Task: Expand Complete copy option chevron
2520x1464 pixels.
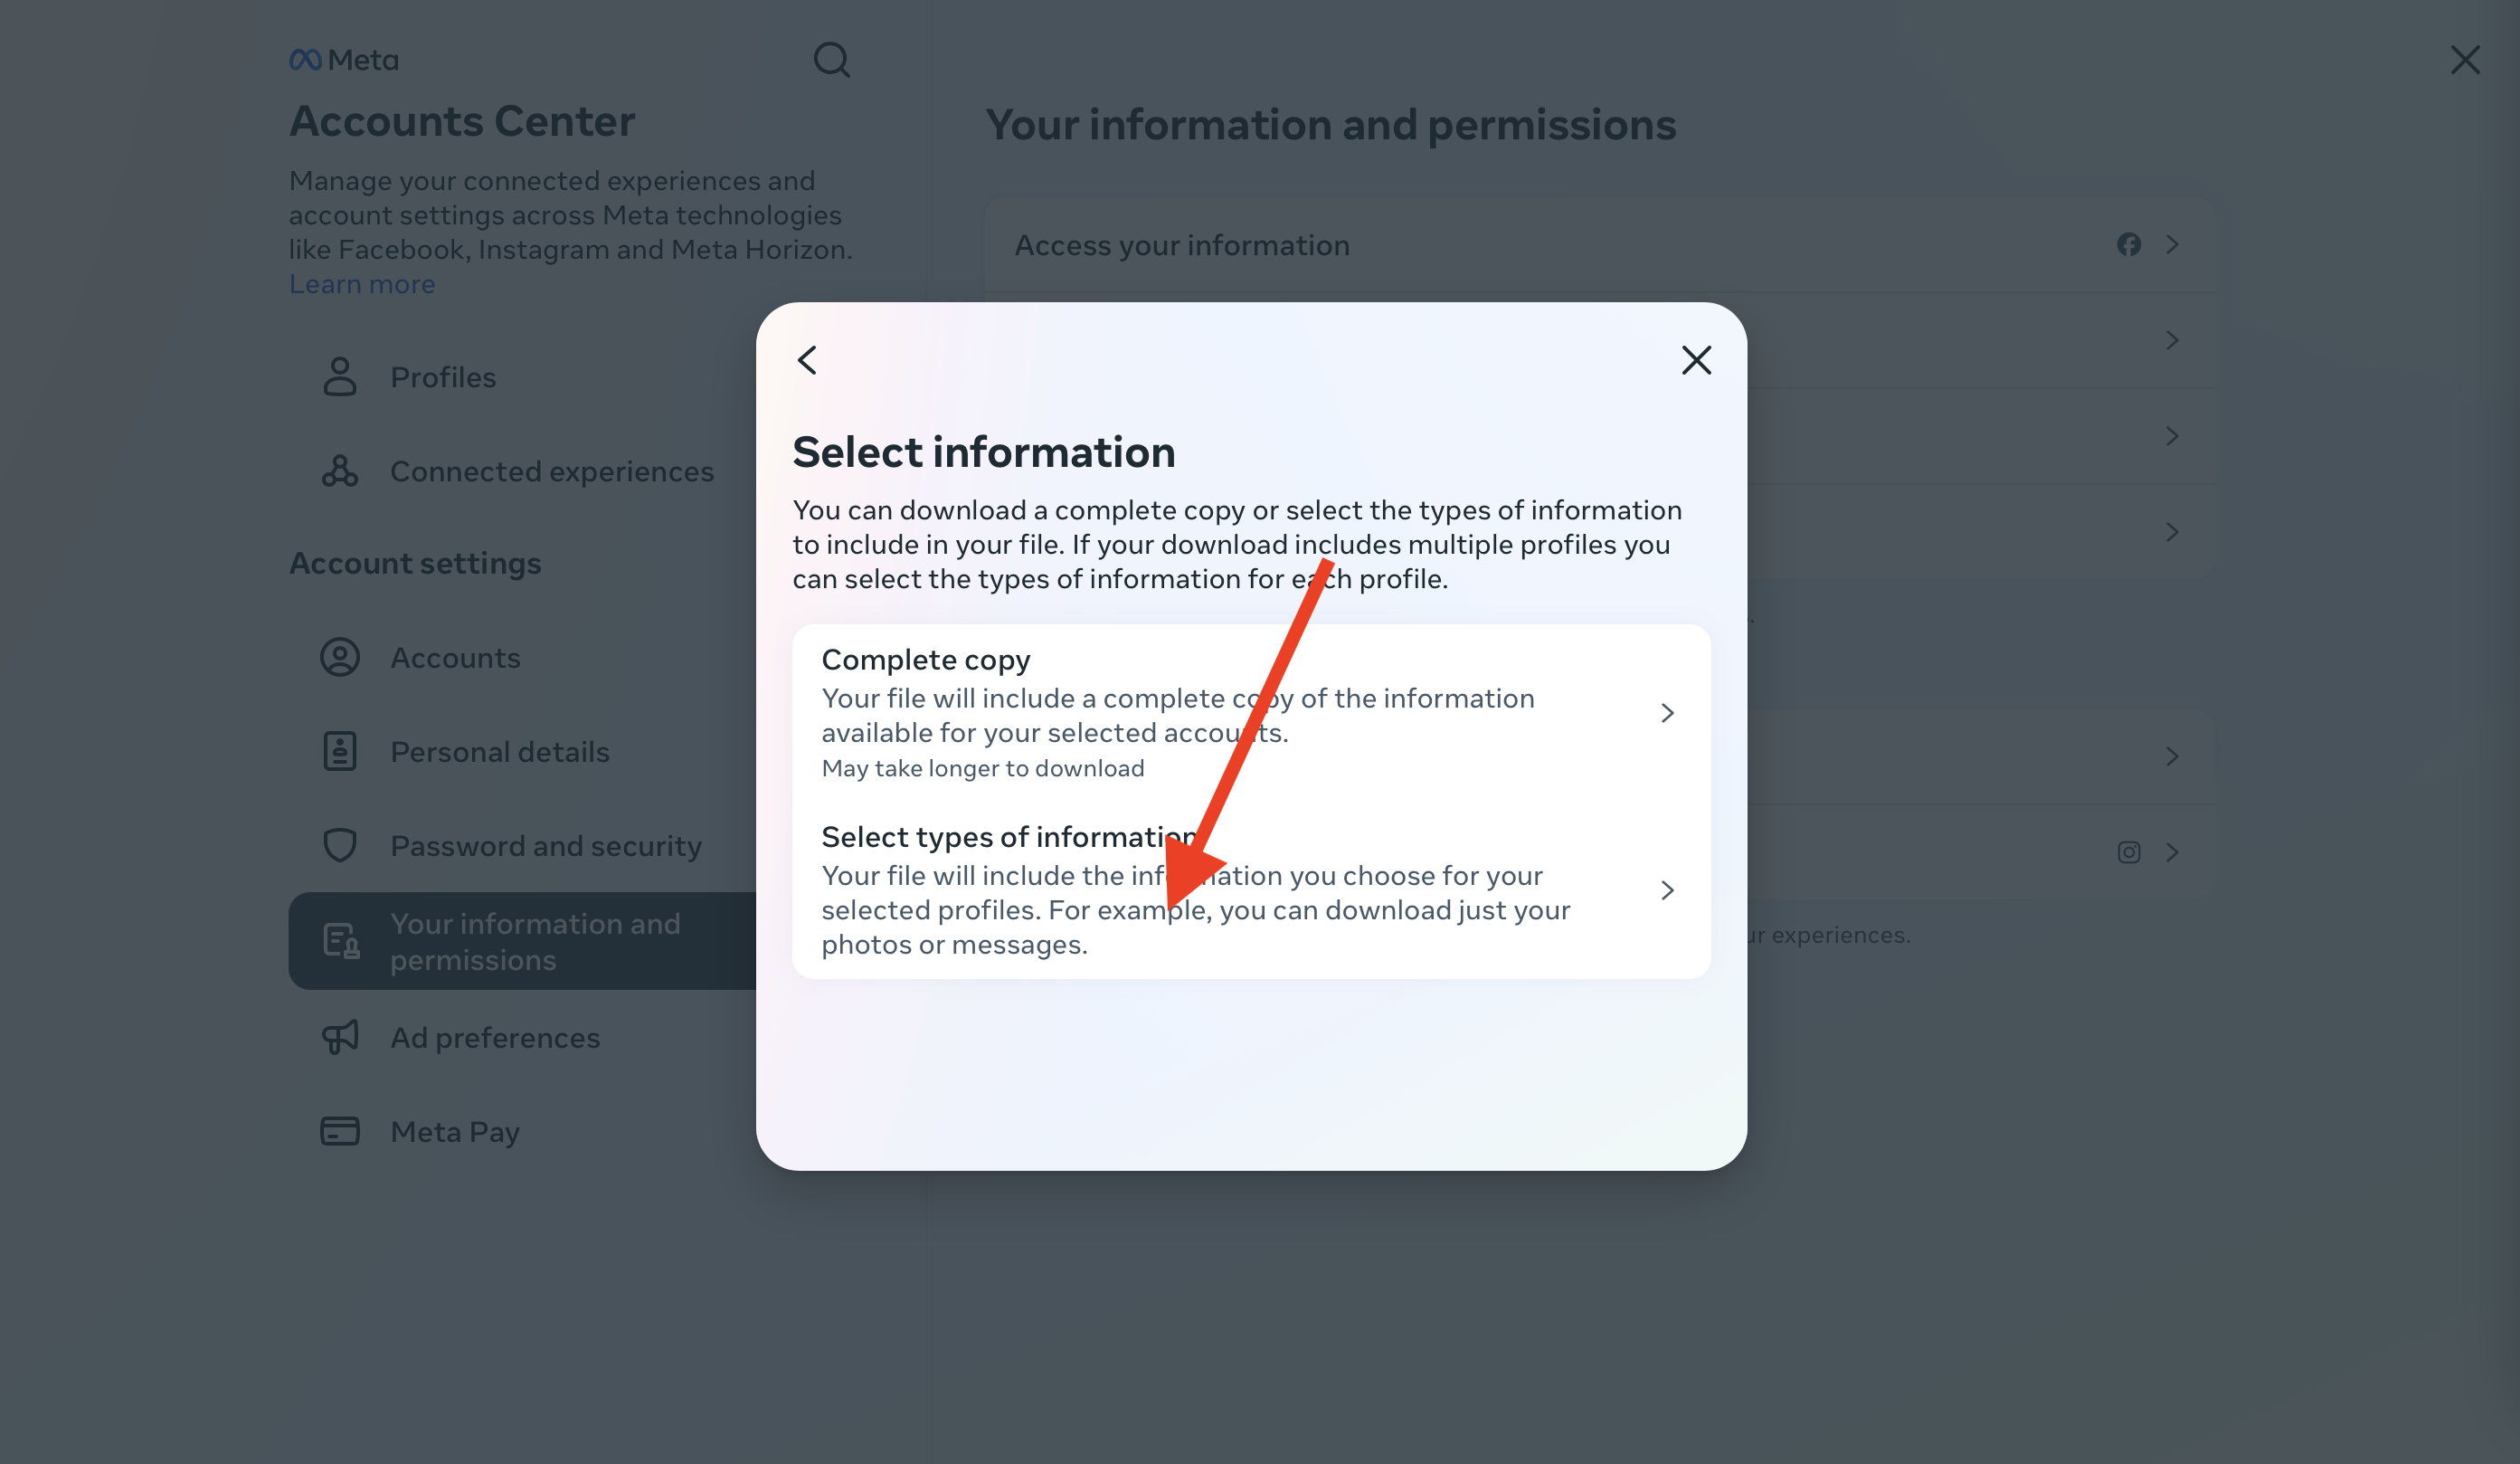Action: coord(1667,713)
